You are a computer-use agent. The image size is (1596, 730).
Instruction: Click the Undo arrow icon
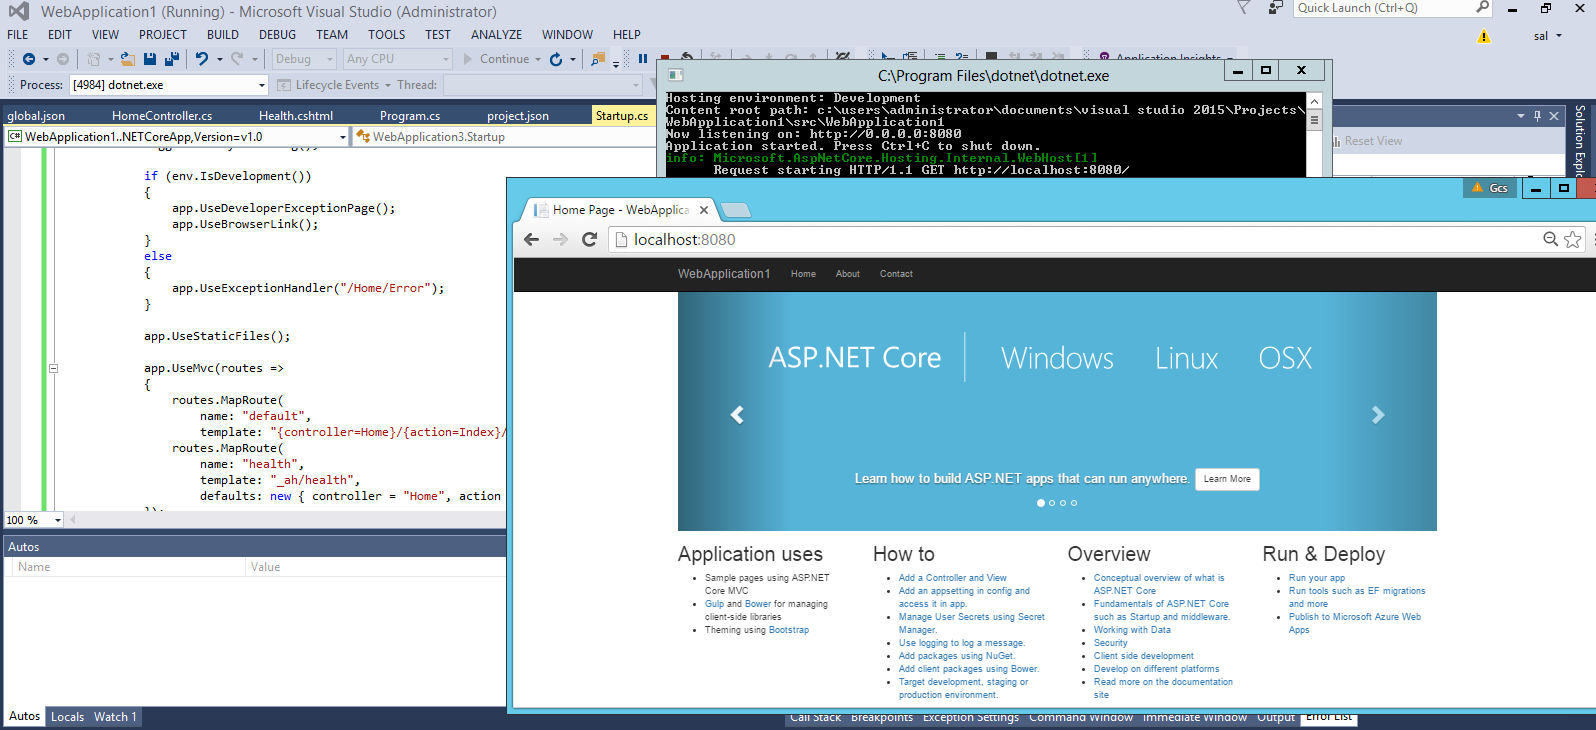click(202, 59)
